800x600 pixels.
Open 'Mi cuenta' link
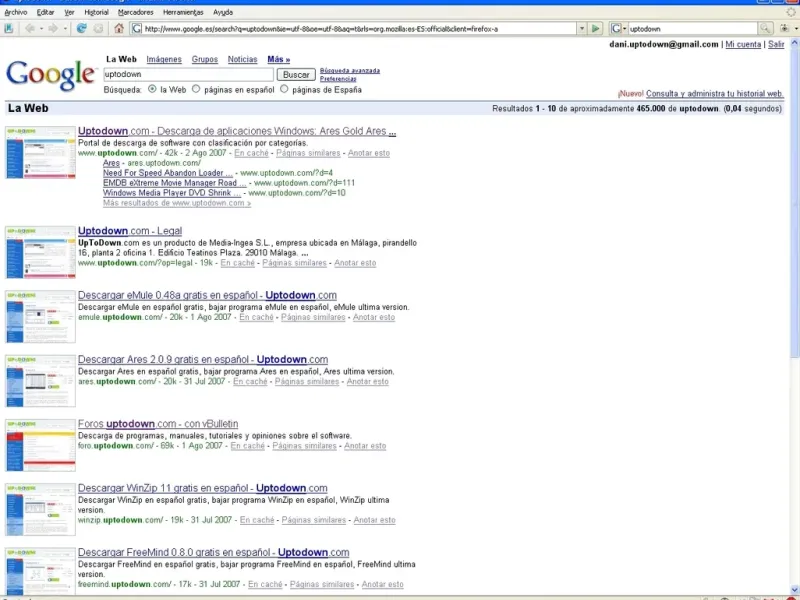click(743, 44)
